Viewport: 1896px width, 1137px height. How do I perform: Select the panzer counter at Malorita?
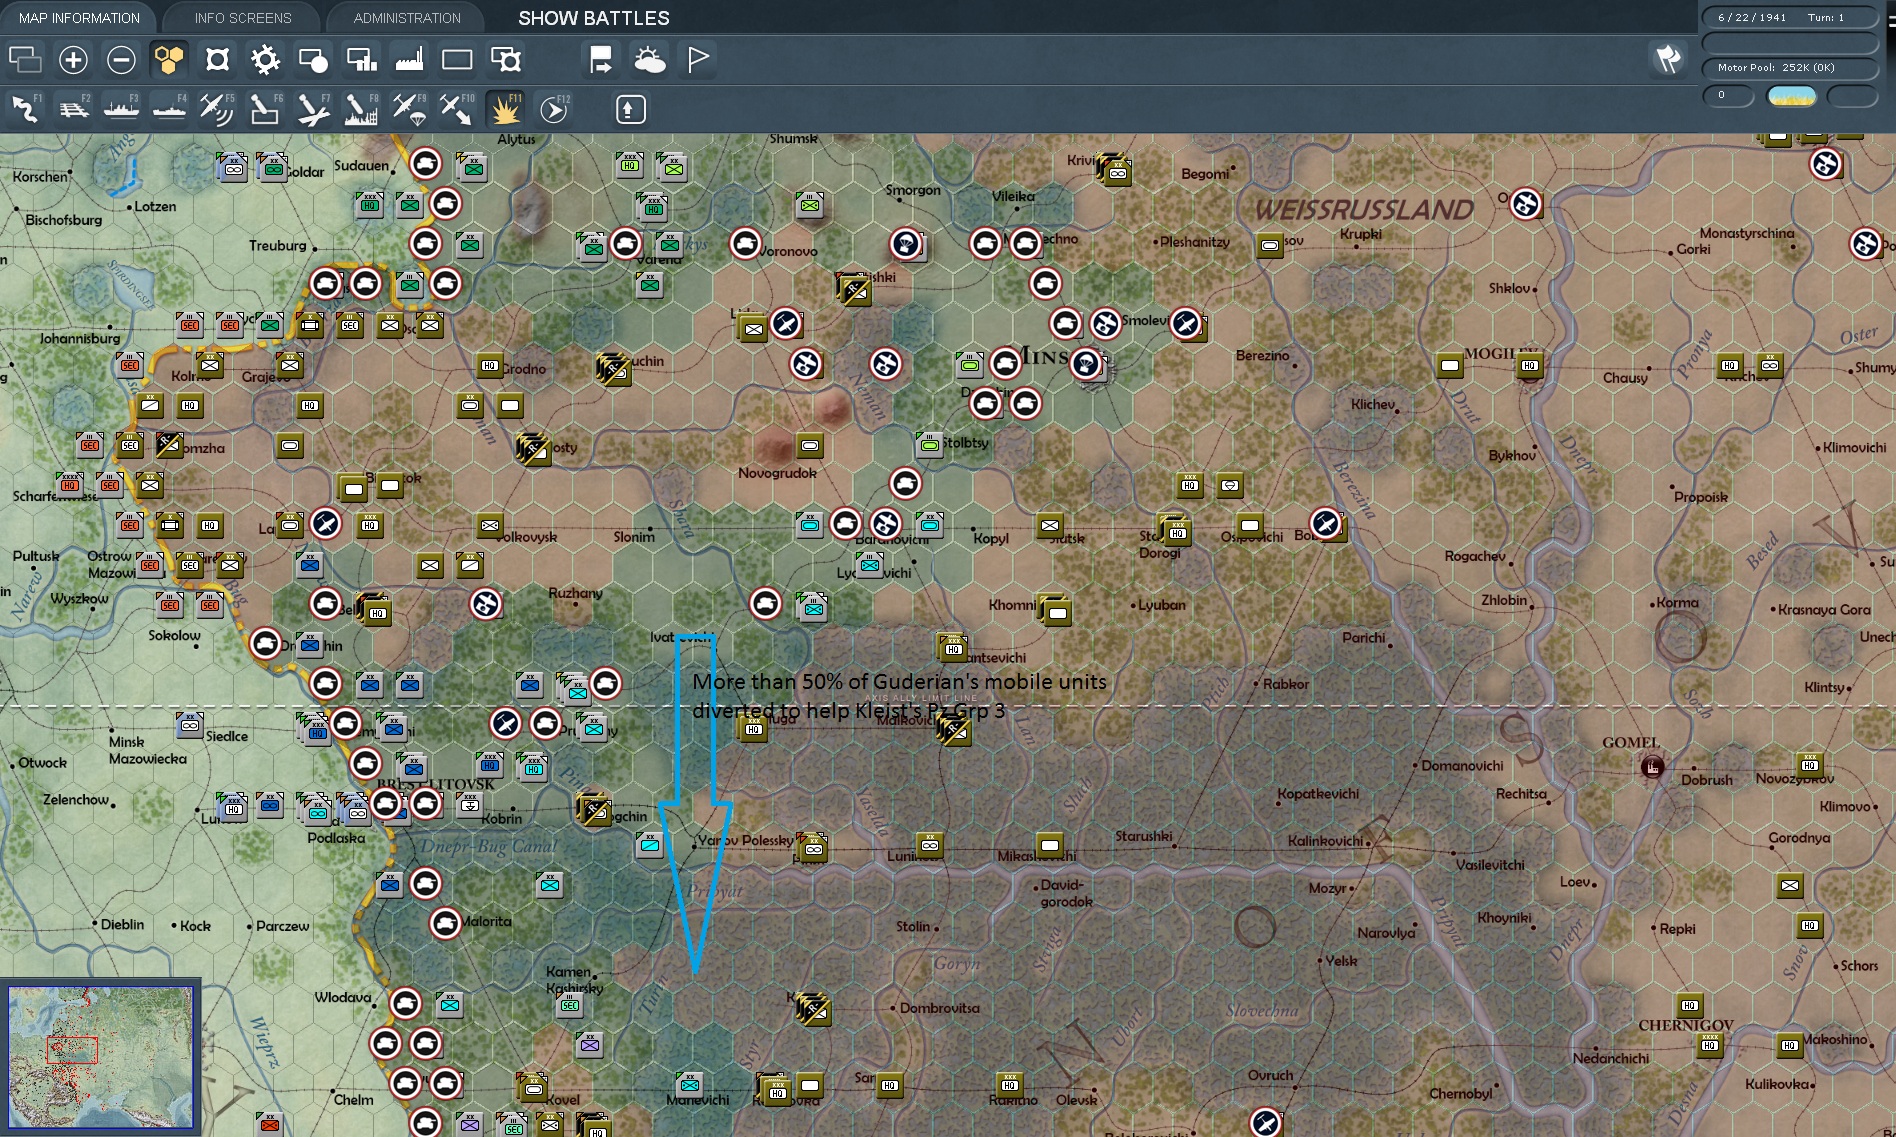pyautogui.click(x=445, y=923)
